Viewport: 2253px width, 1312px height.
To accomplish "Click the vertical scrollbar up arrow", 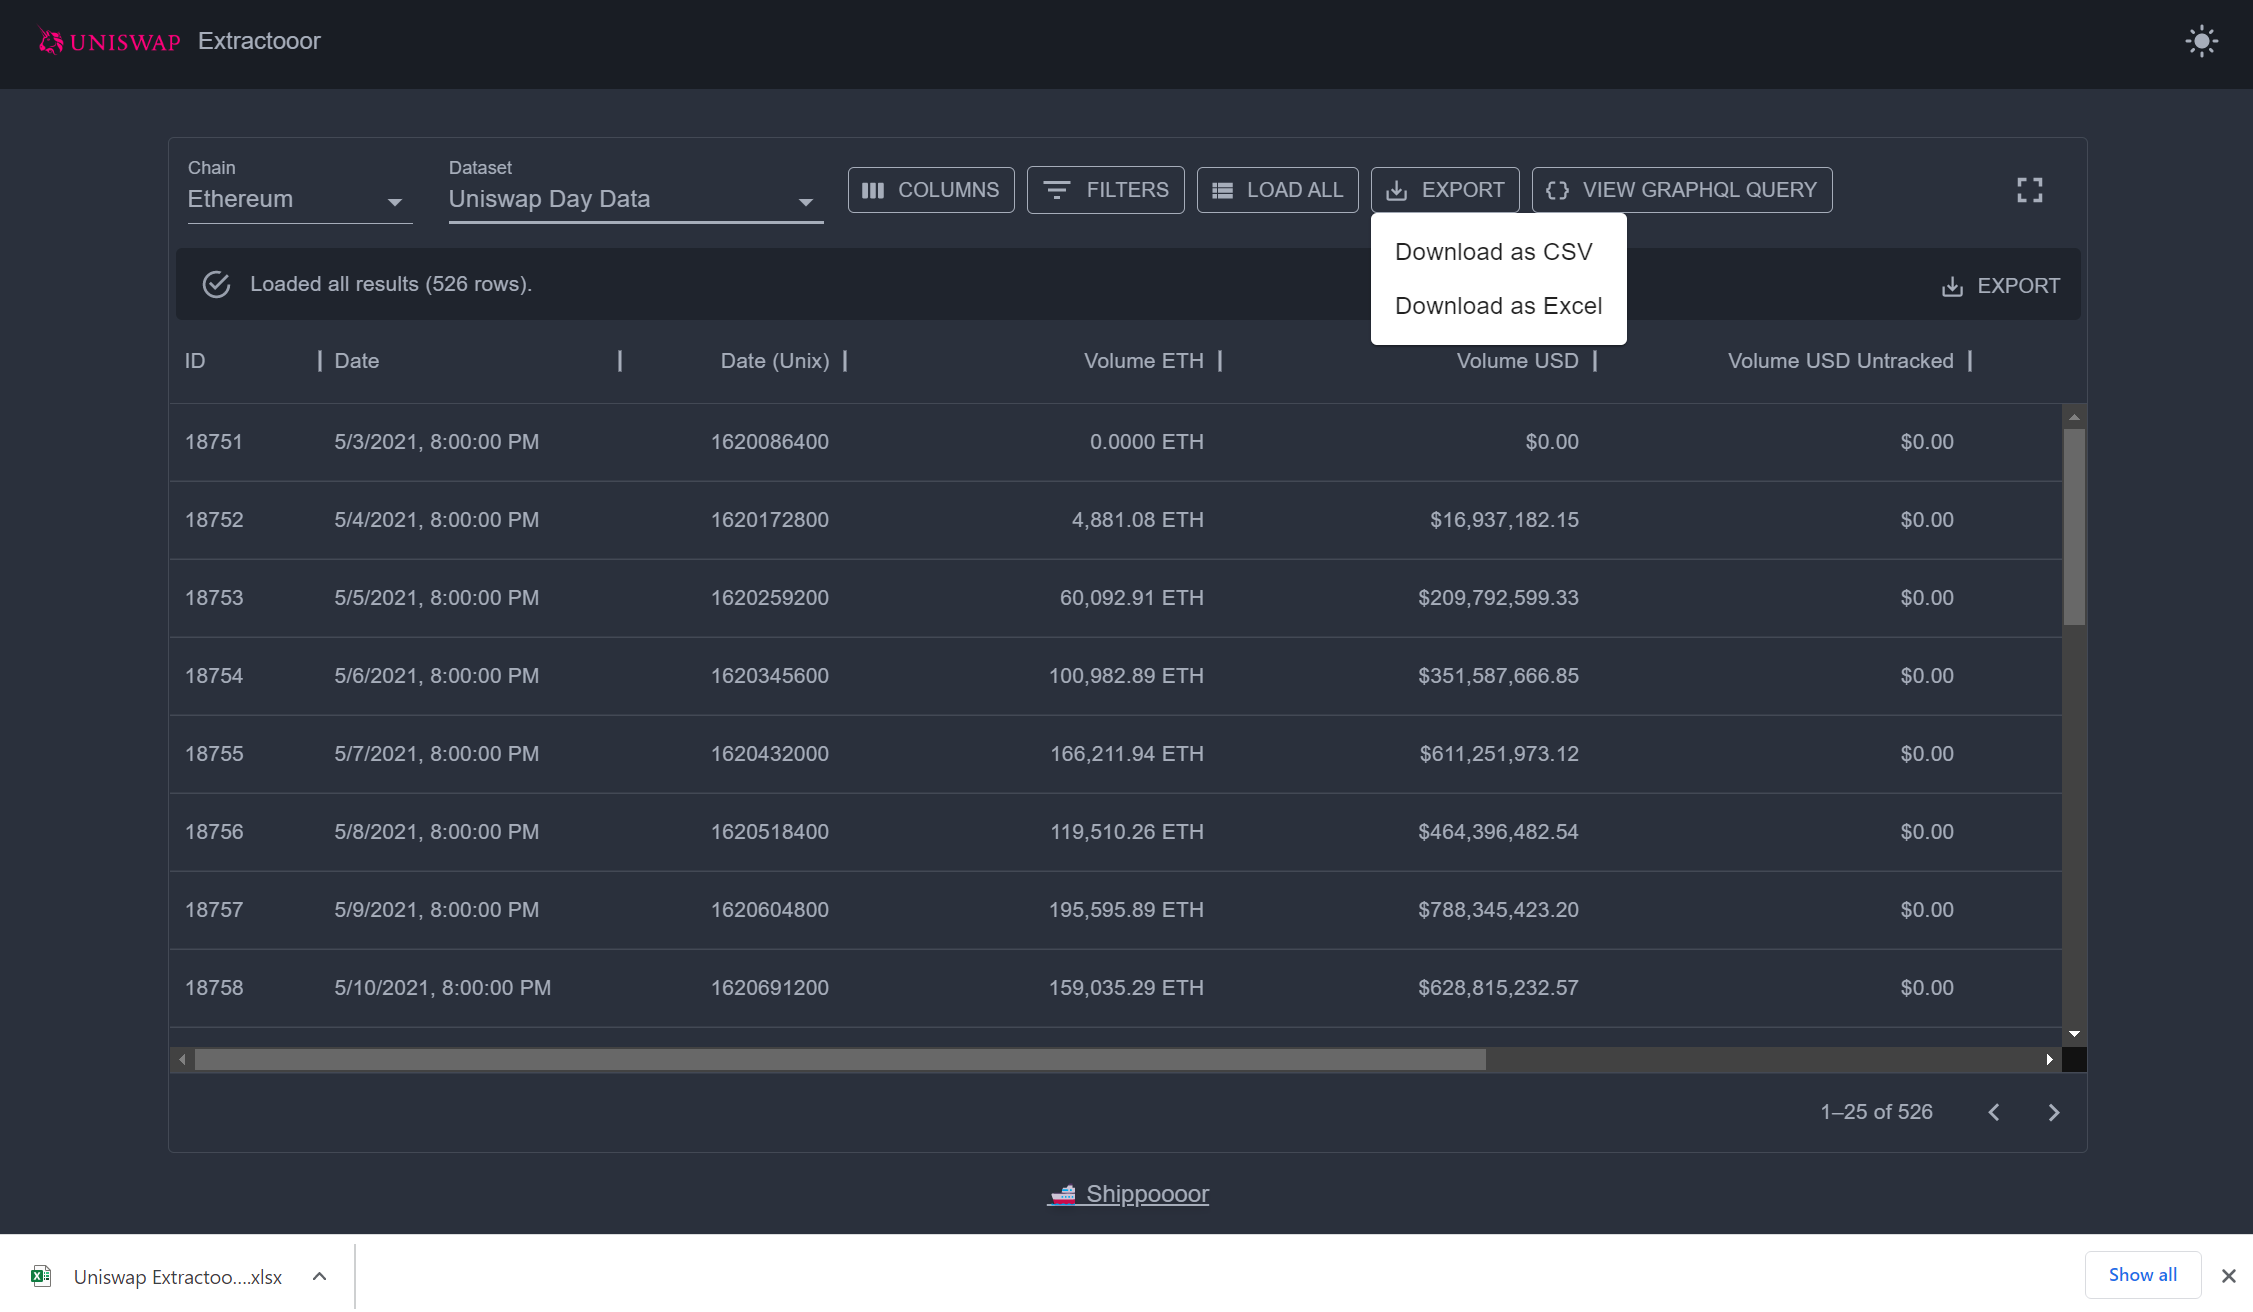I will pyautogui.click(x=2074, y=417).
